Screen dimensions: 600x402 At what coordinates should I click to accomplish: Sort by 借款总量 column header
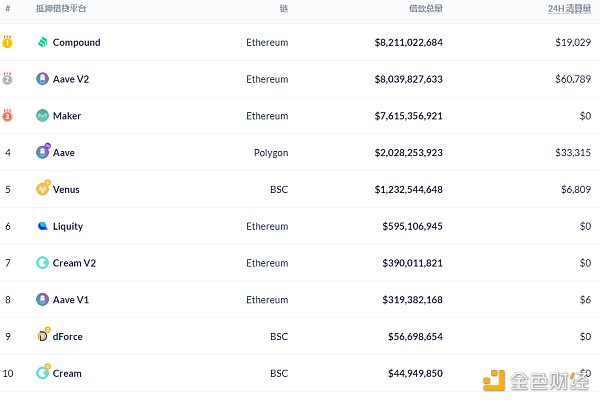(424, 9)
